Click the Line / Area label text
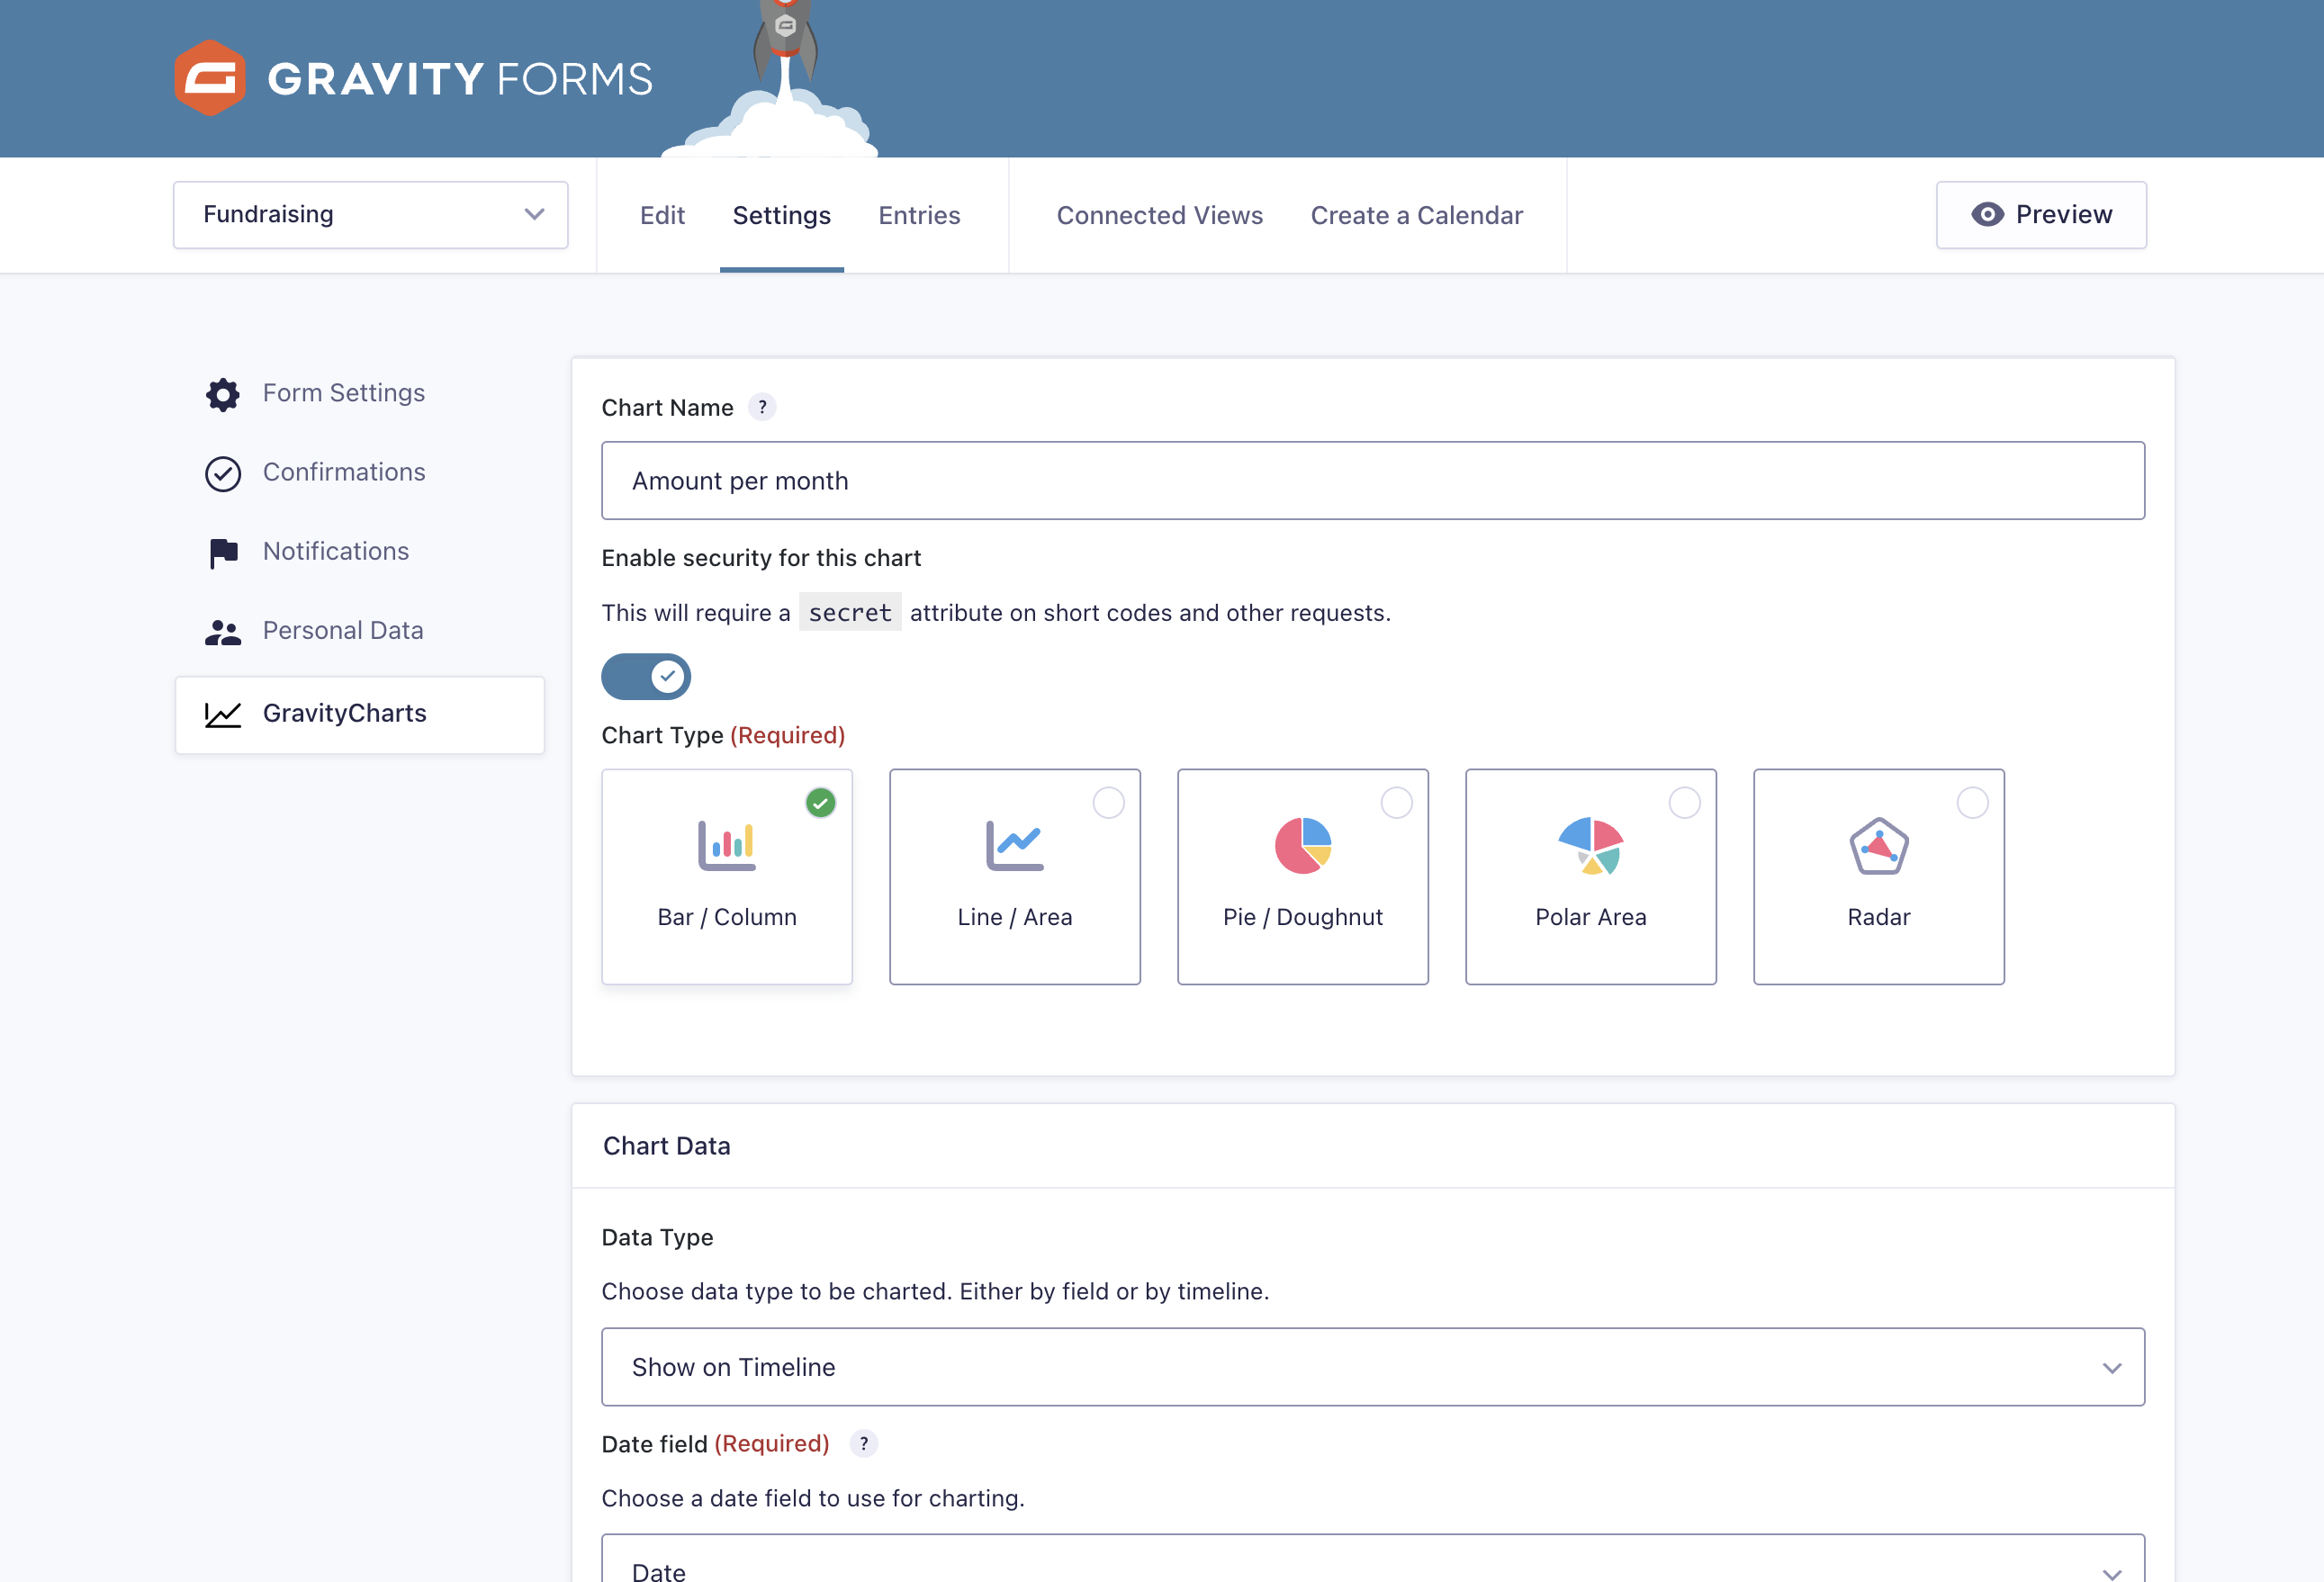2324x1582 pixels. click(x=1014, y=917)
